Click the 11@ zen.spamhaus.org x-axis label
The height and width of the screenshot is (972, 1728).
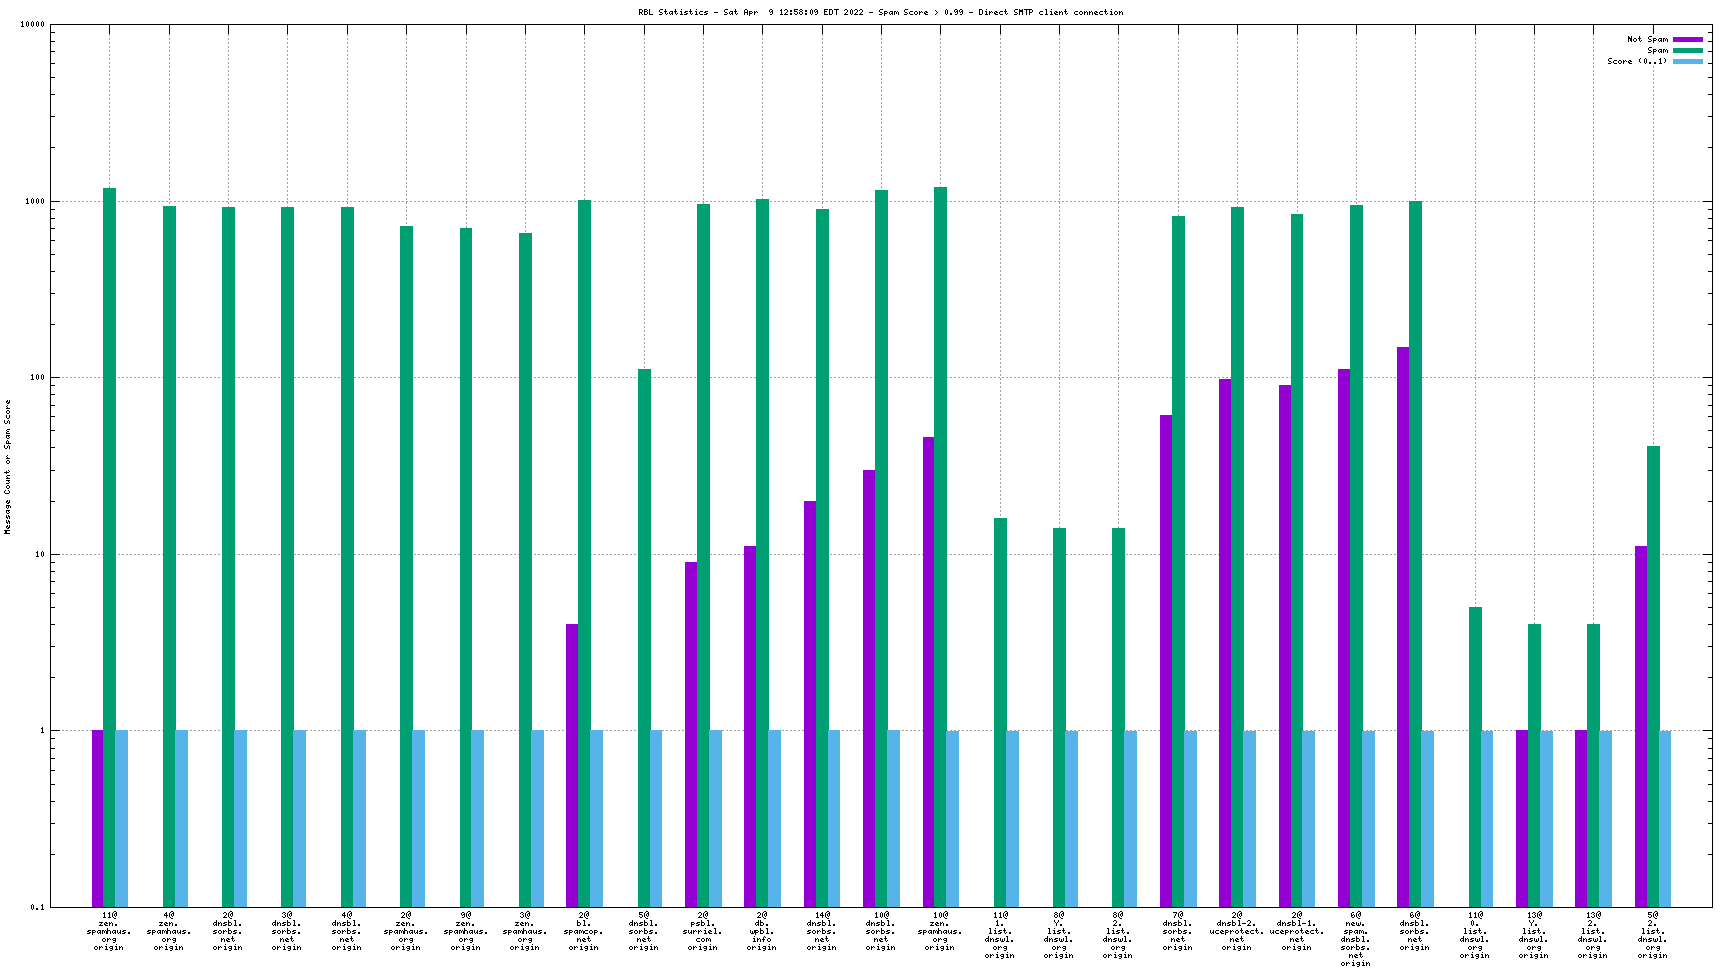point(109,931)
